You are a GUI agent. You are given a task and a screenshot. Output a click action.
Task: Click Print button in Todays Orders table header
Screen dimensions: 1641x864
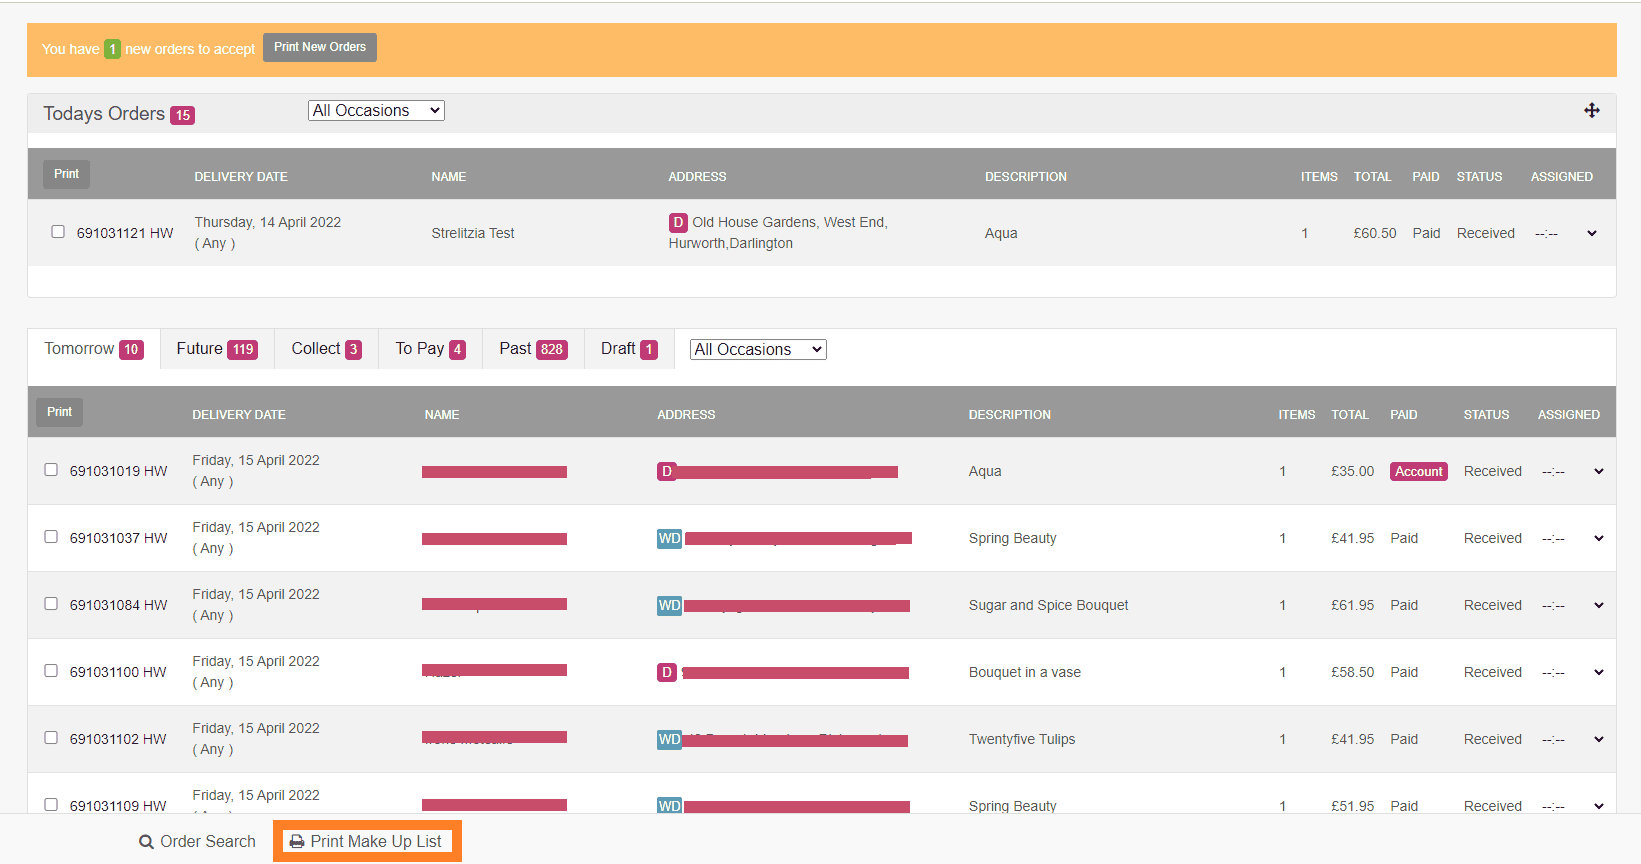[66, 174]
